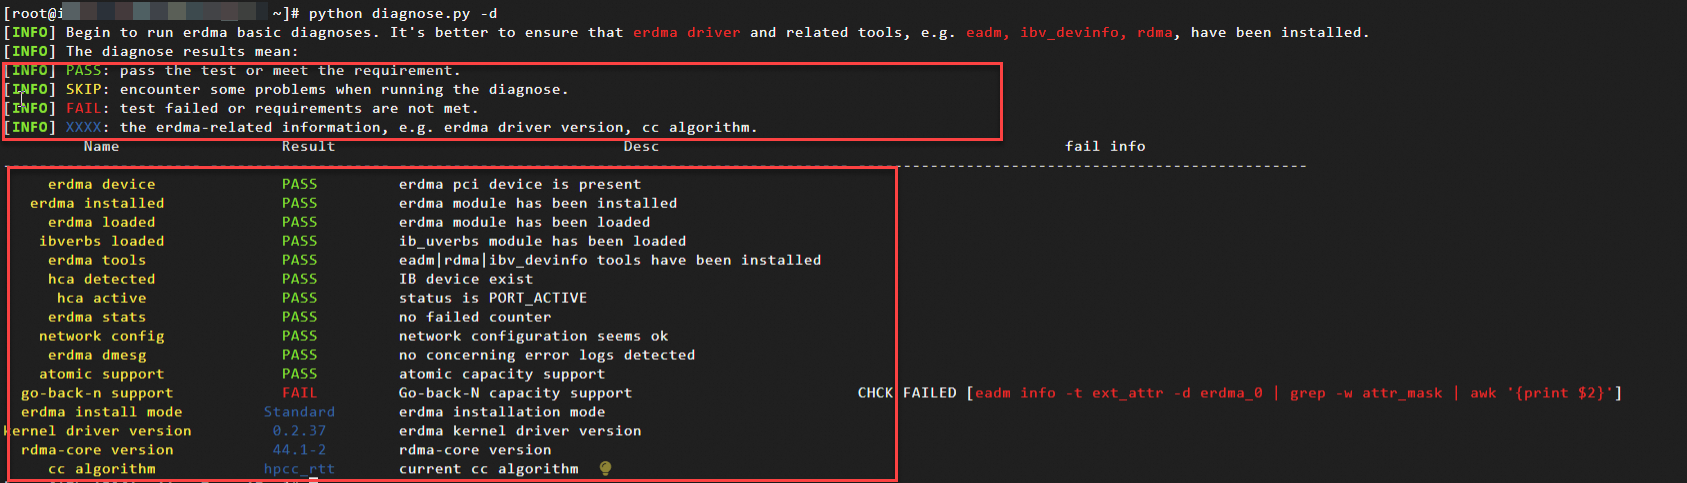Viewport: 1687px width, 483px height.
Task: Click the 'Standard' install mode value
Action: click(x=299, y=412)
